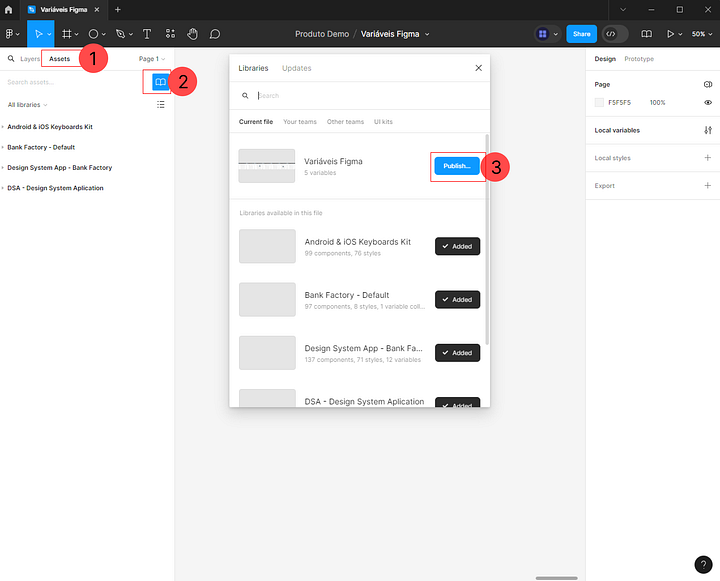This screenshot has width=720, height=581.
Task: Present the prototype with play icon
Action: 670,34
